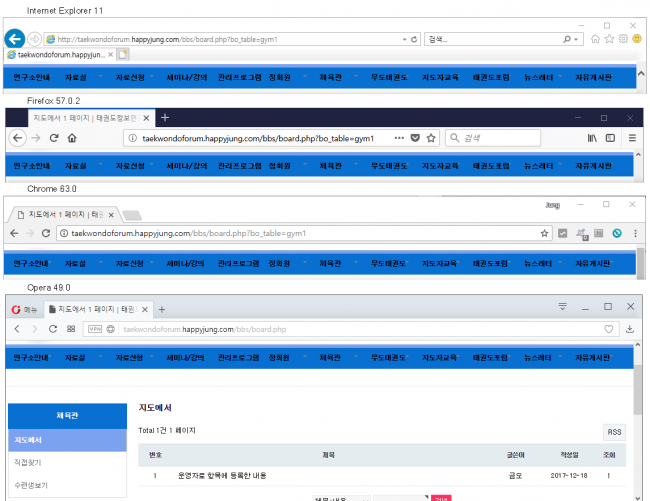Open Internet Explorer home page icon

pyautogui.click(x=595, y=39)
